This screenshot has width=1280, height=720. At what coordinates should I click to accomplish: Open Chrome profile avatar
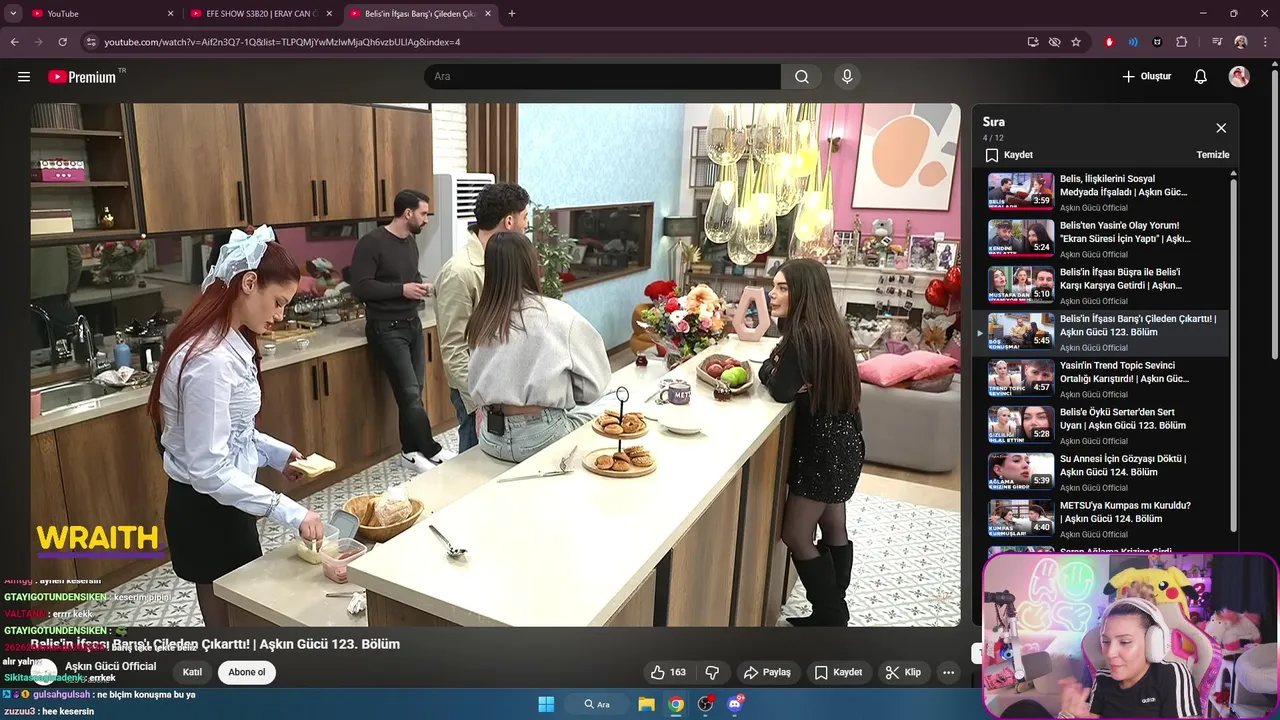pos(1241,42)
